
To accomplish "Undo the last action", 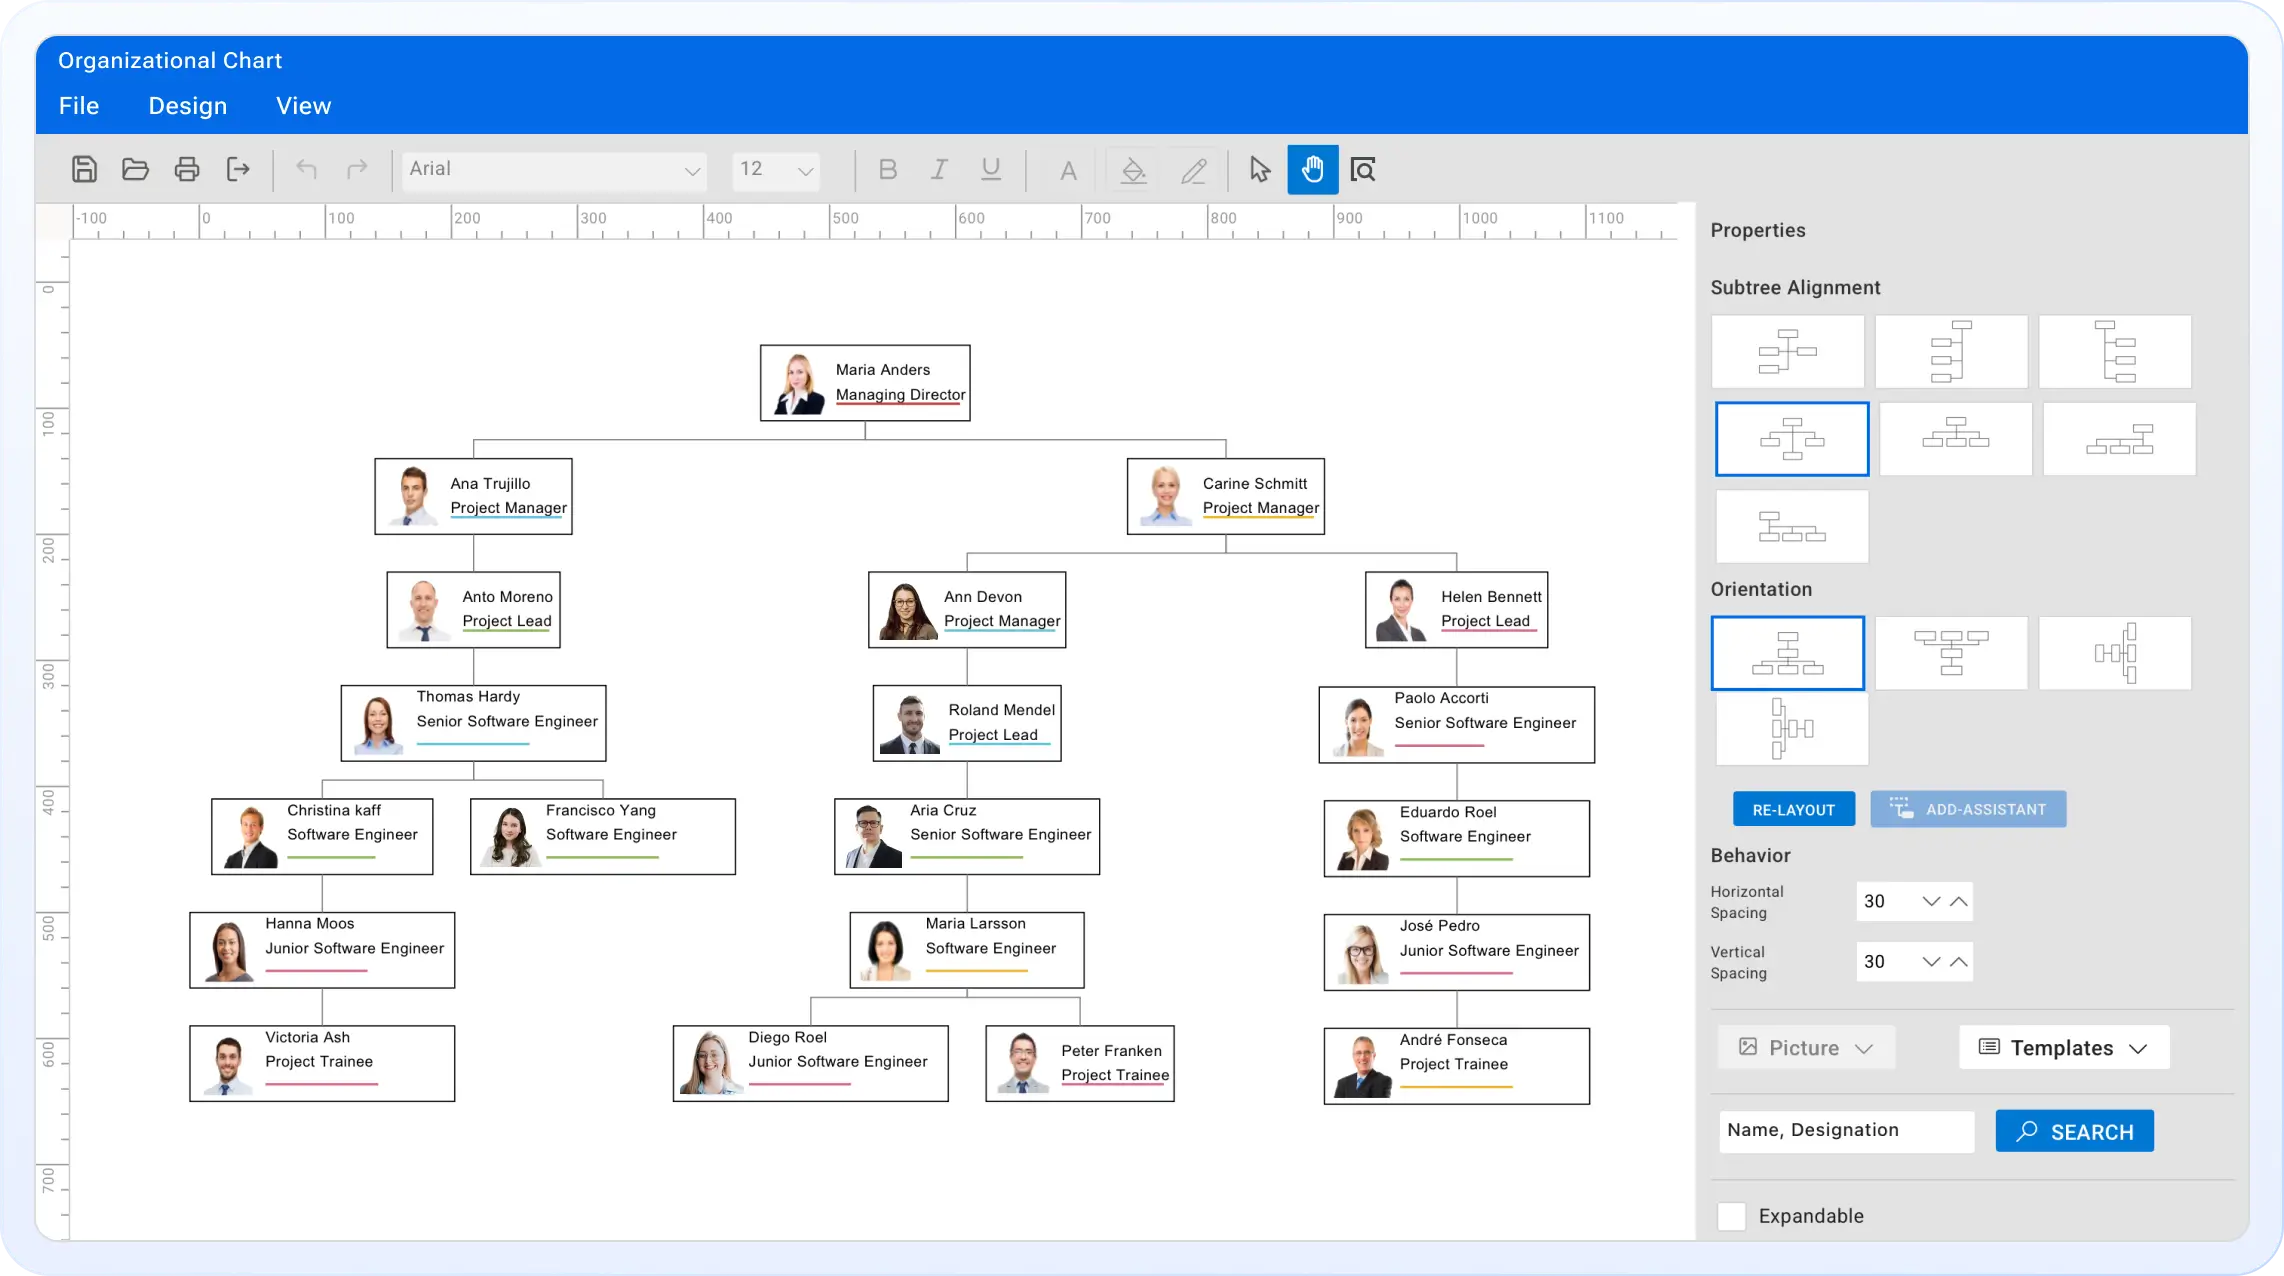I will [x=306, y=169].
